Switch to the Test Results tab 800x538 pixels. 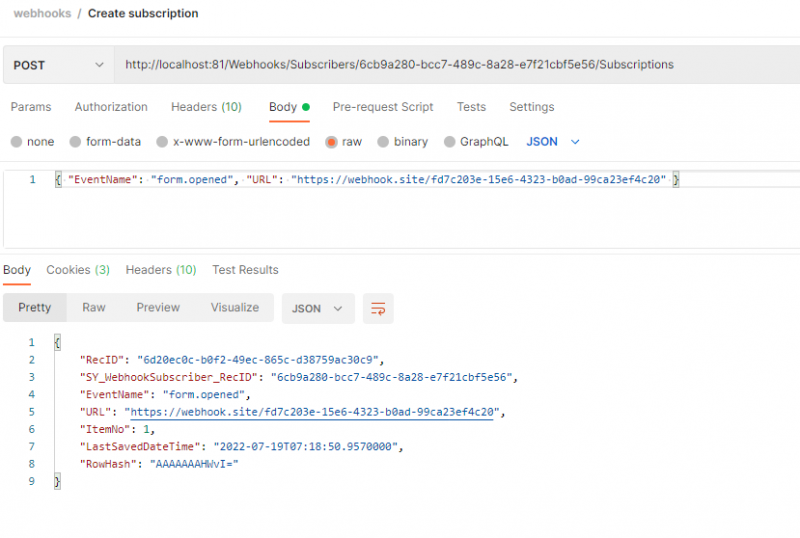click(x=245, y=270)
